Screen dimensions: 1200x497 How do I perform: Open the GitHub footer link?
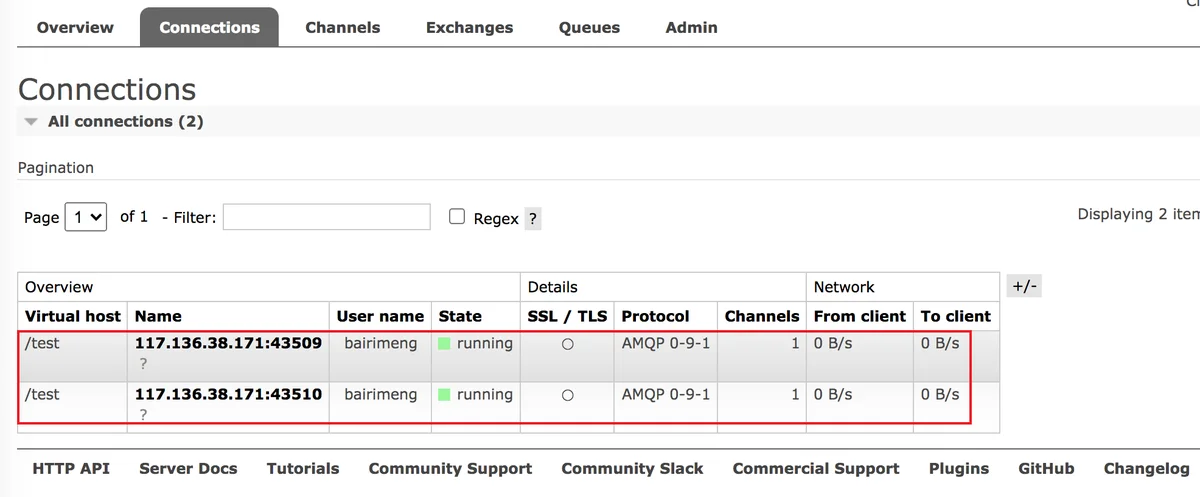[x=1046, y=468]
